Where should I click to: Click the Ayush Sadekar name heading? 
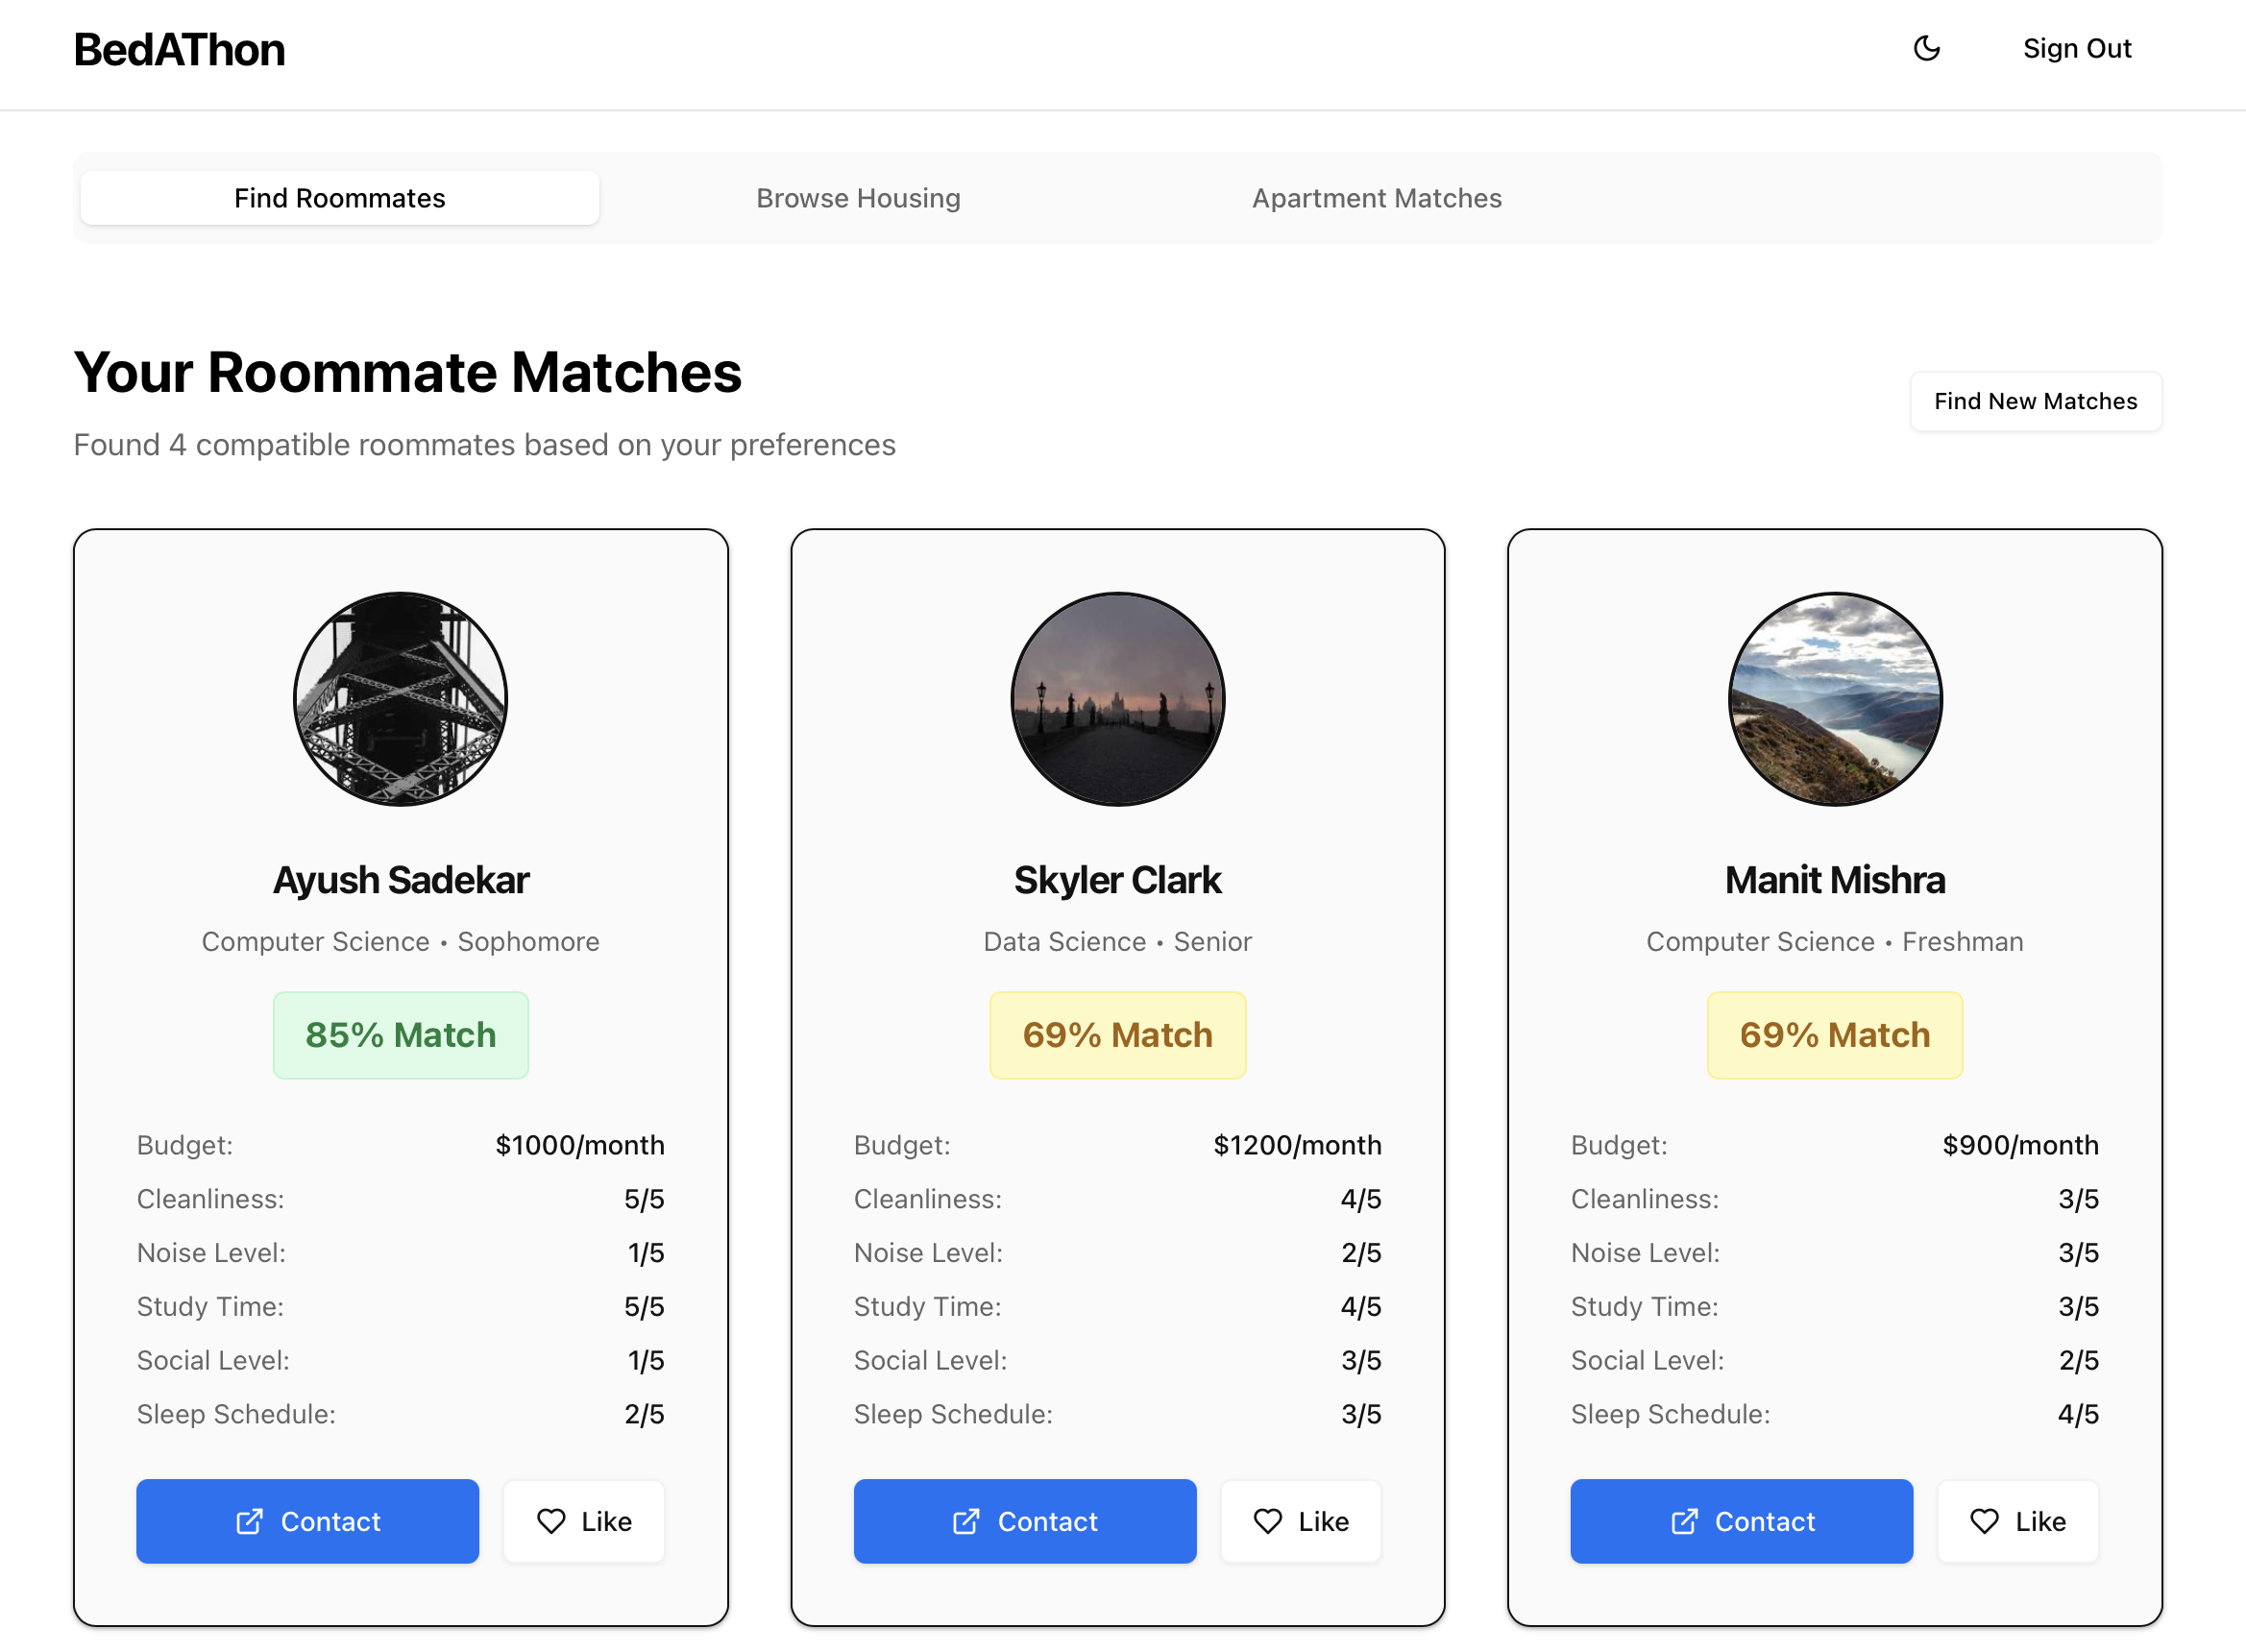400,880
